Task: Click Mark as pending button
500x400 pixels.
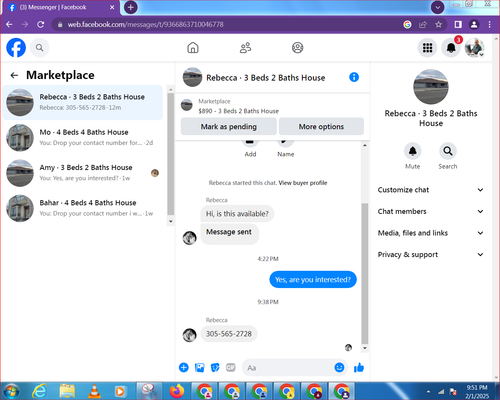Action: (229, 127)
